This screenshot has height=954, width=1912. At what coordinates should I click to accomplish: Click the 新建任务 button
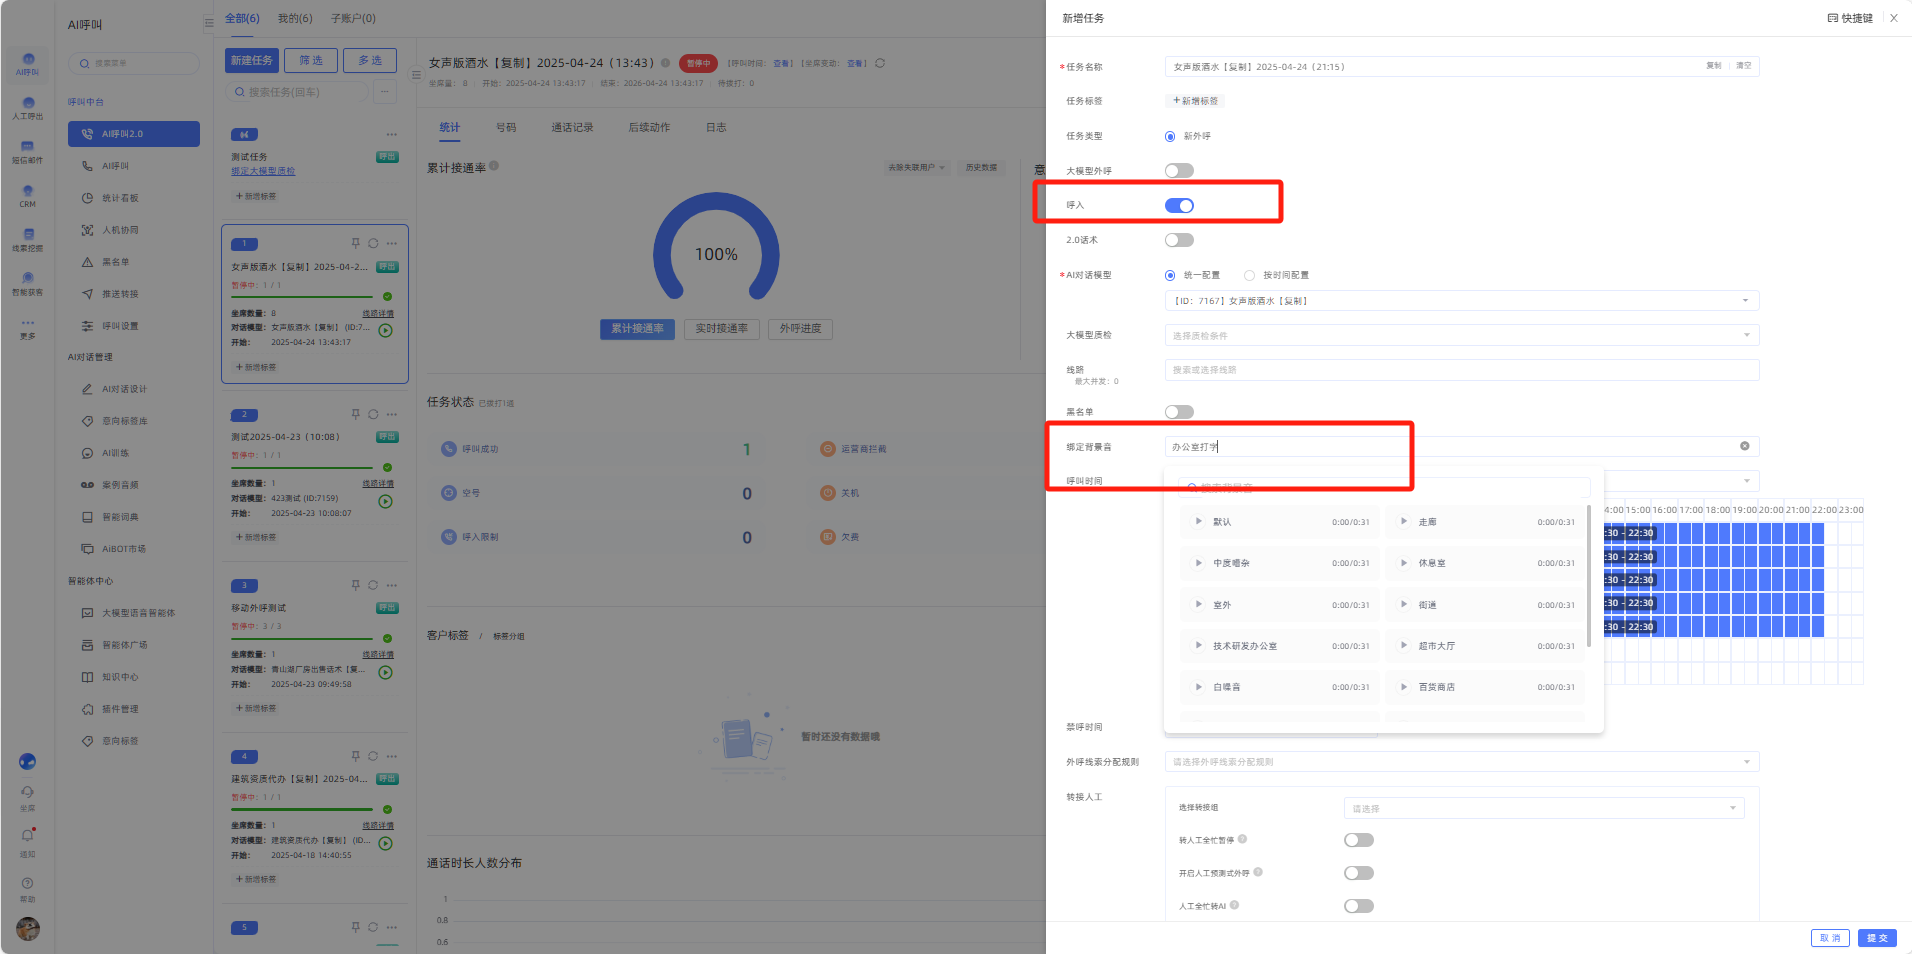(x=252, y=60)
